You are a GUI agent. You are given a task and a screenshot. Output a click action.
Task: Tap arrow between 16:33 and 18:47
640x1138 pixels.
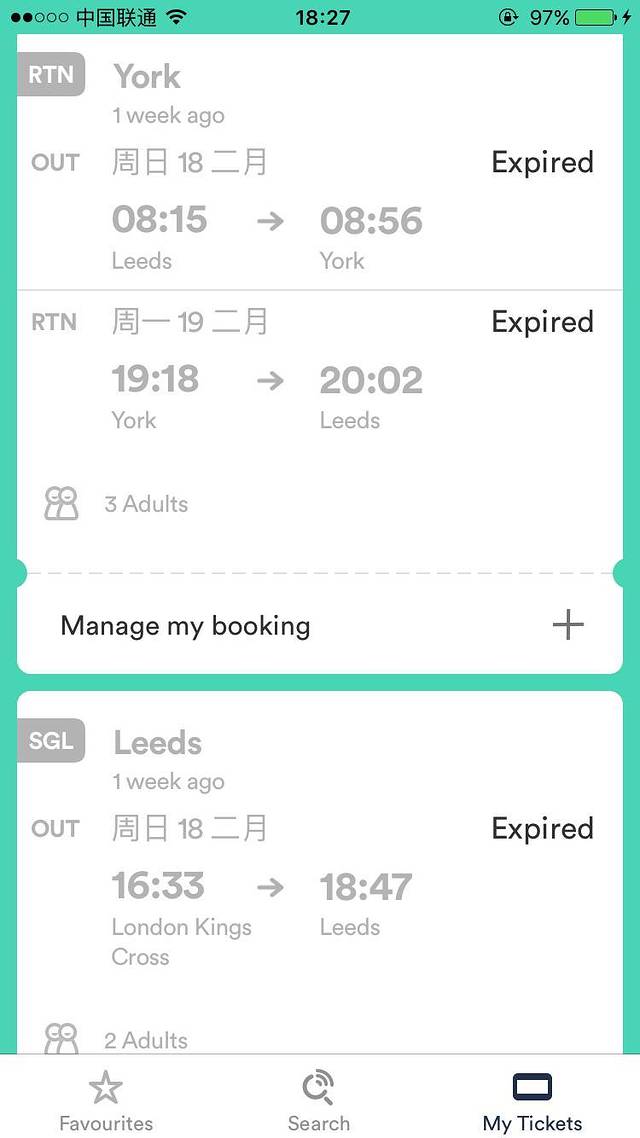(x=270, y=887)
